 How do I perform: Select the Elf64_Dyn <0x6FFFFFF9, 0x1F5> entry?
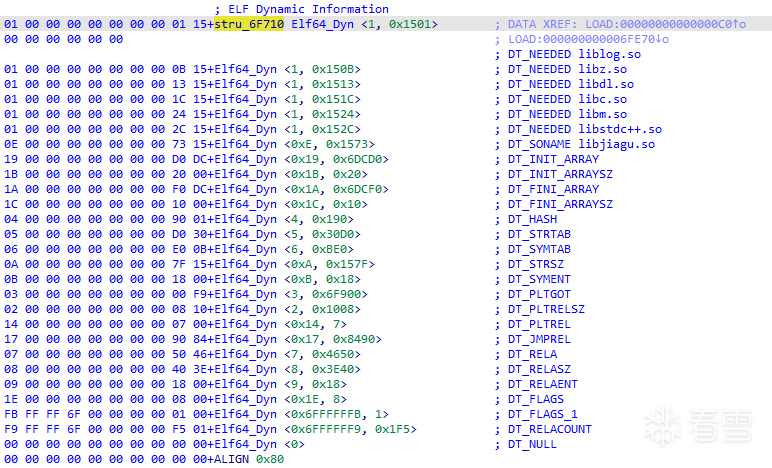(316, 430)
